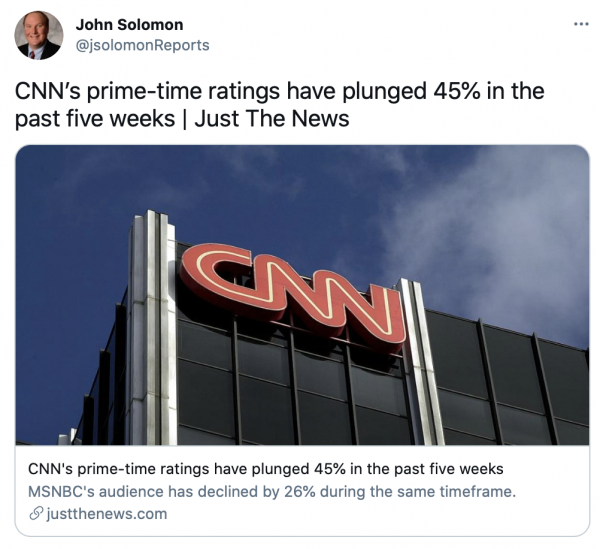Click the white pillar left of CNN logo

click(x=153, y=320)
